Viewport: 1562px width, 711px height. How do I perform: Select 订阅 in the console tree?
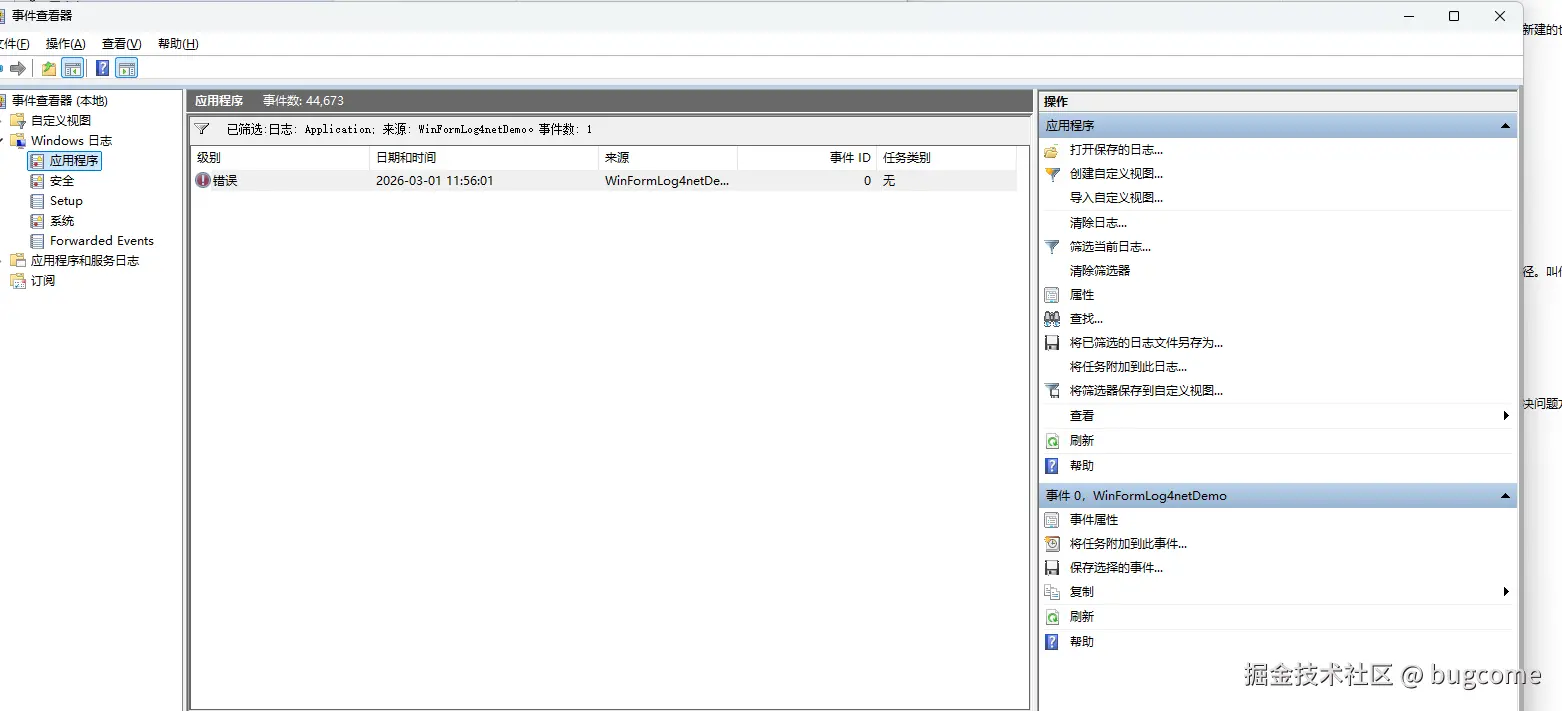click(x=43, y=281)
